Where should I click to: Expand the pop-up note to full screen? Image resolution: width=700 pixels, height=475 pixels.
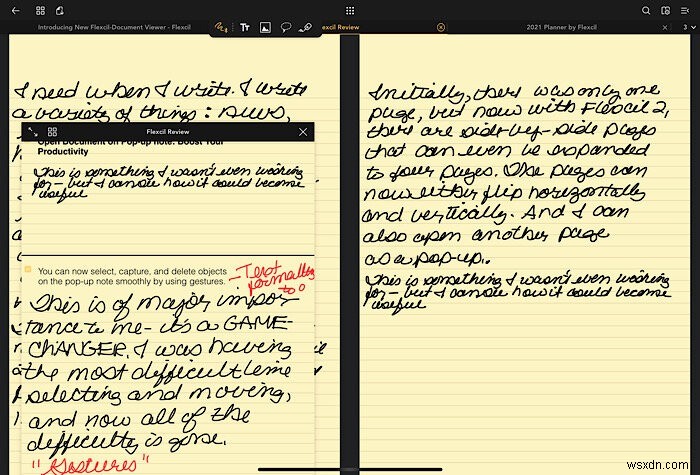33,132
